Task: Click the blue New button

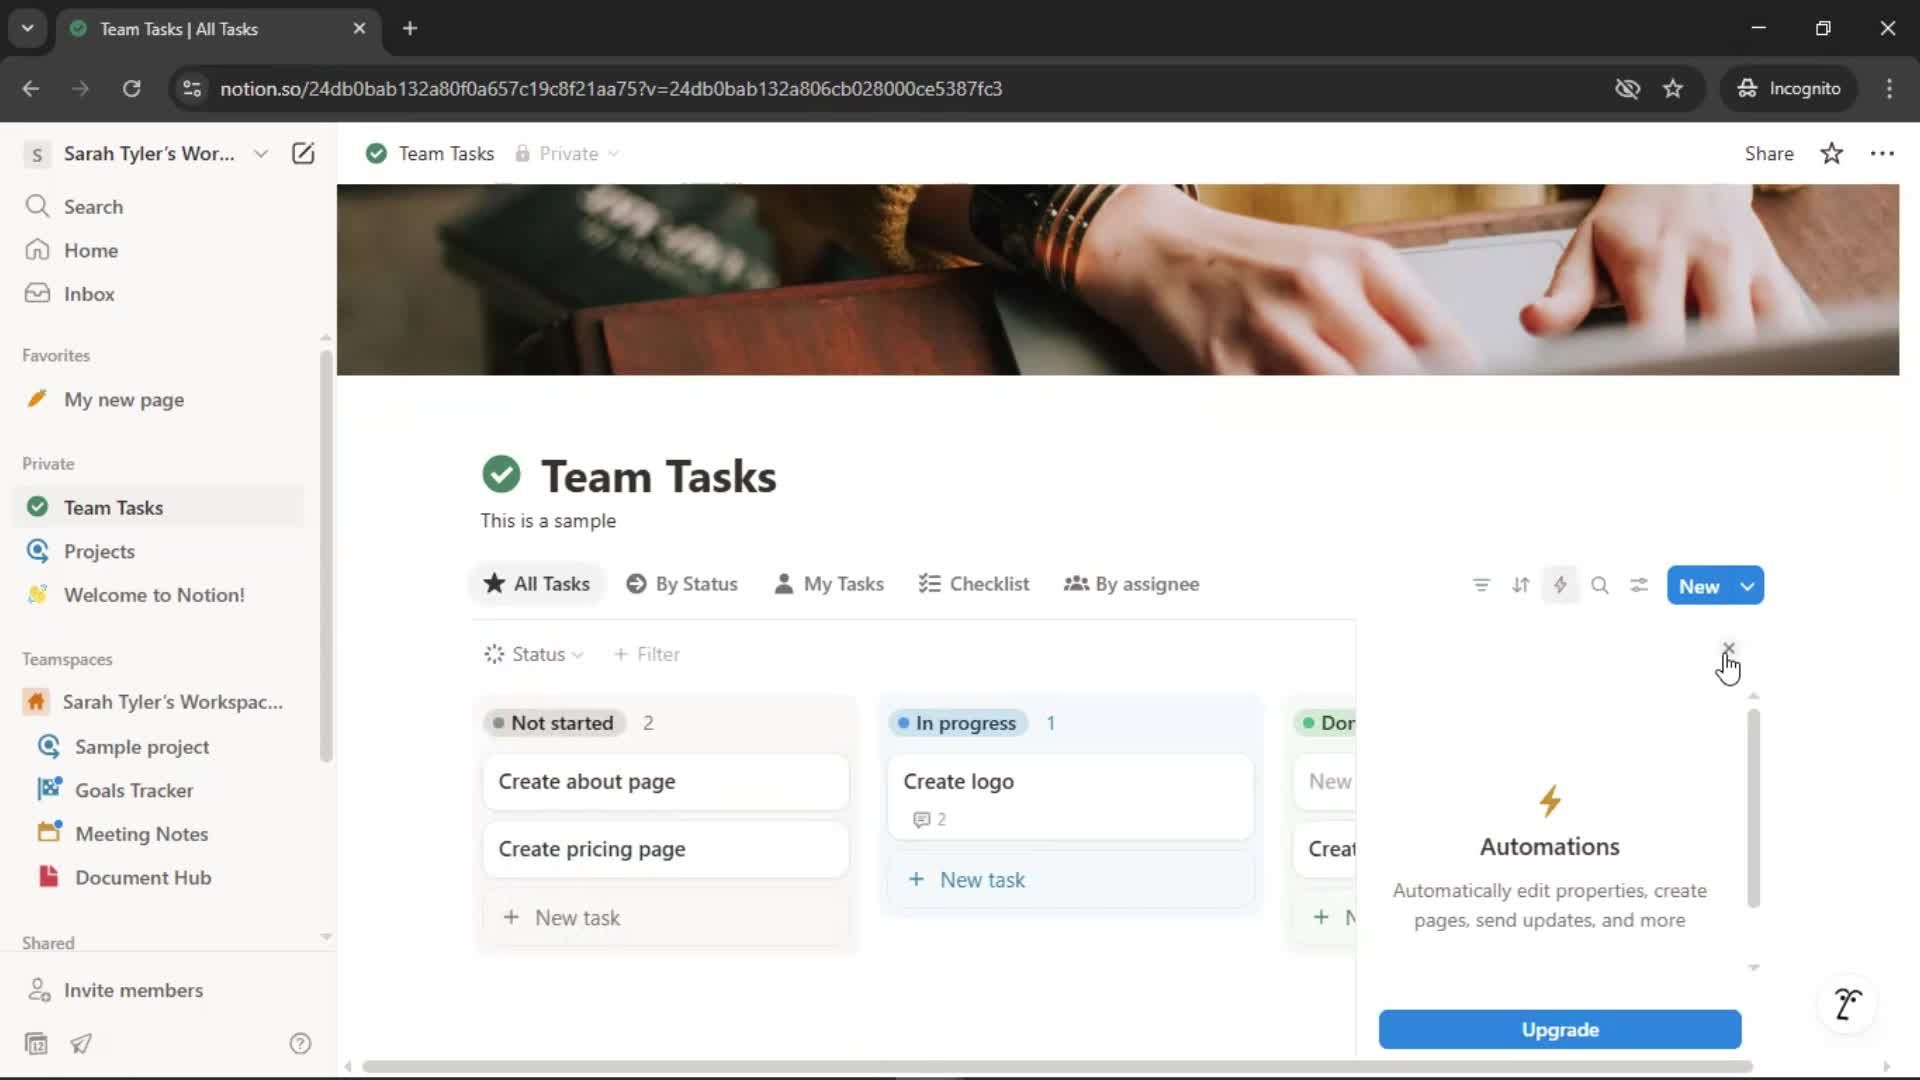Action: click(x=1699, y=586)
